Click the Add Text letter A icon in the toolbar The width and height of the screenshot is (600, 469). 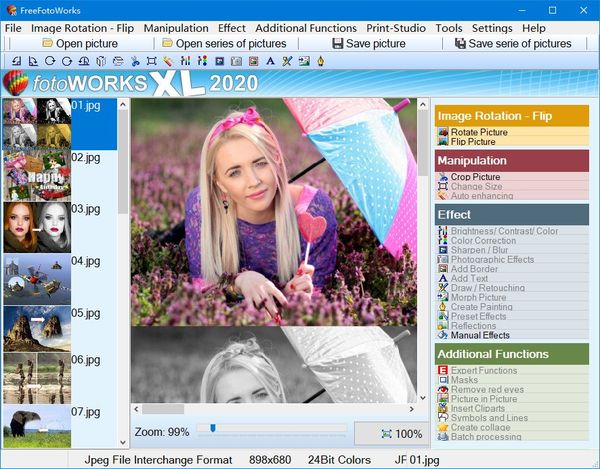[270, 61]
